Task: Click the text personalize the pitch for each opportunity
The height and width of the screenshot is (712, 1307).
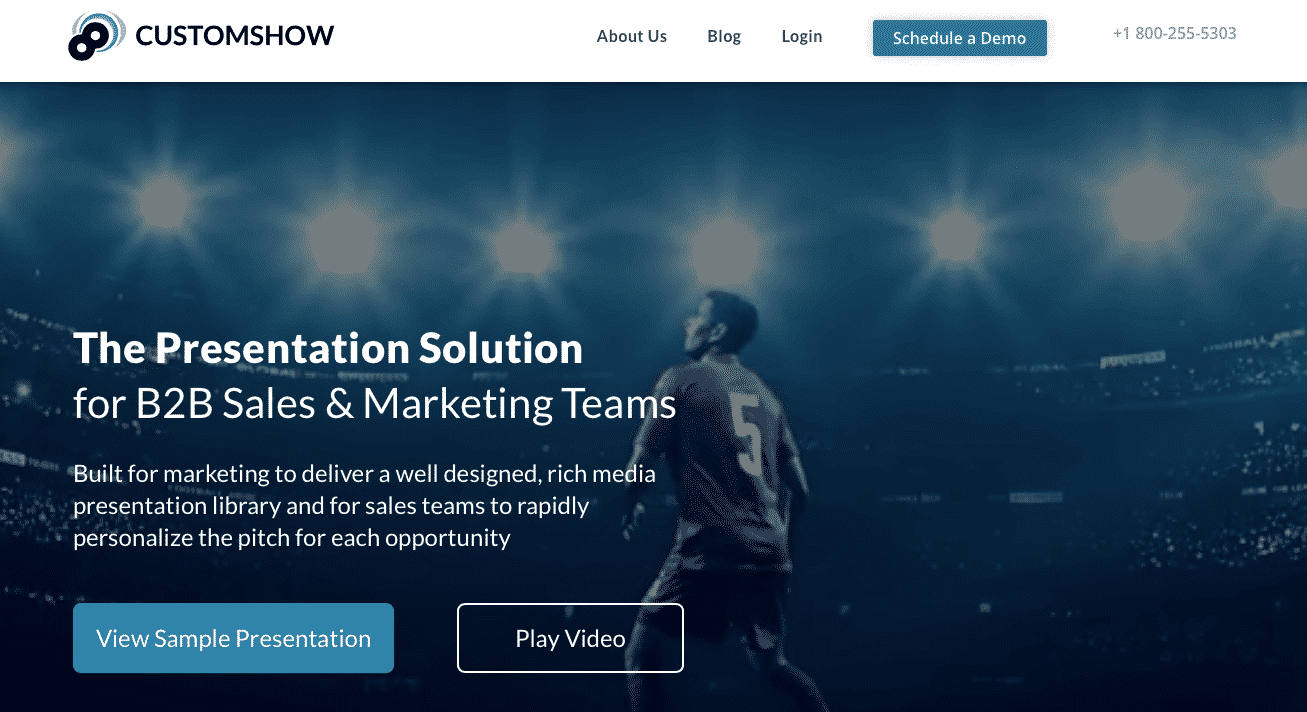Action: point(292,538)
